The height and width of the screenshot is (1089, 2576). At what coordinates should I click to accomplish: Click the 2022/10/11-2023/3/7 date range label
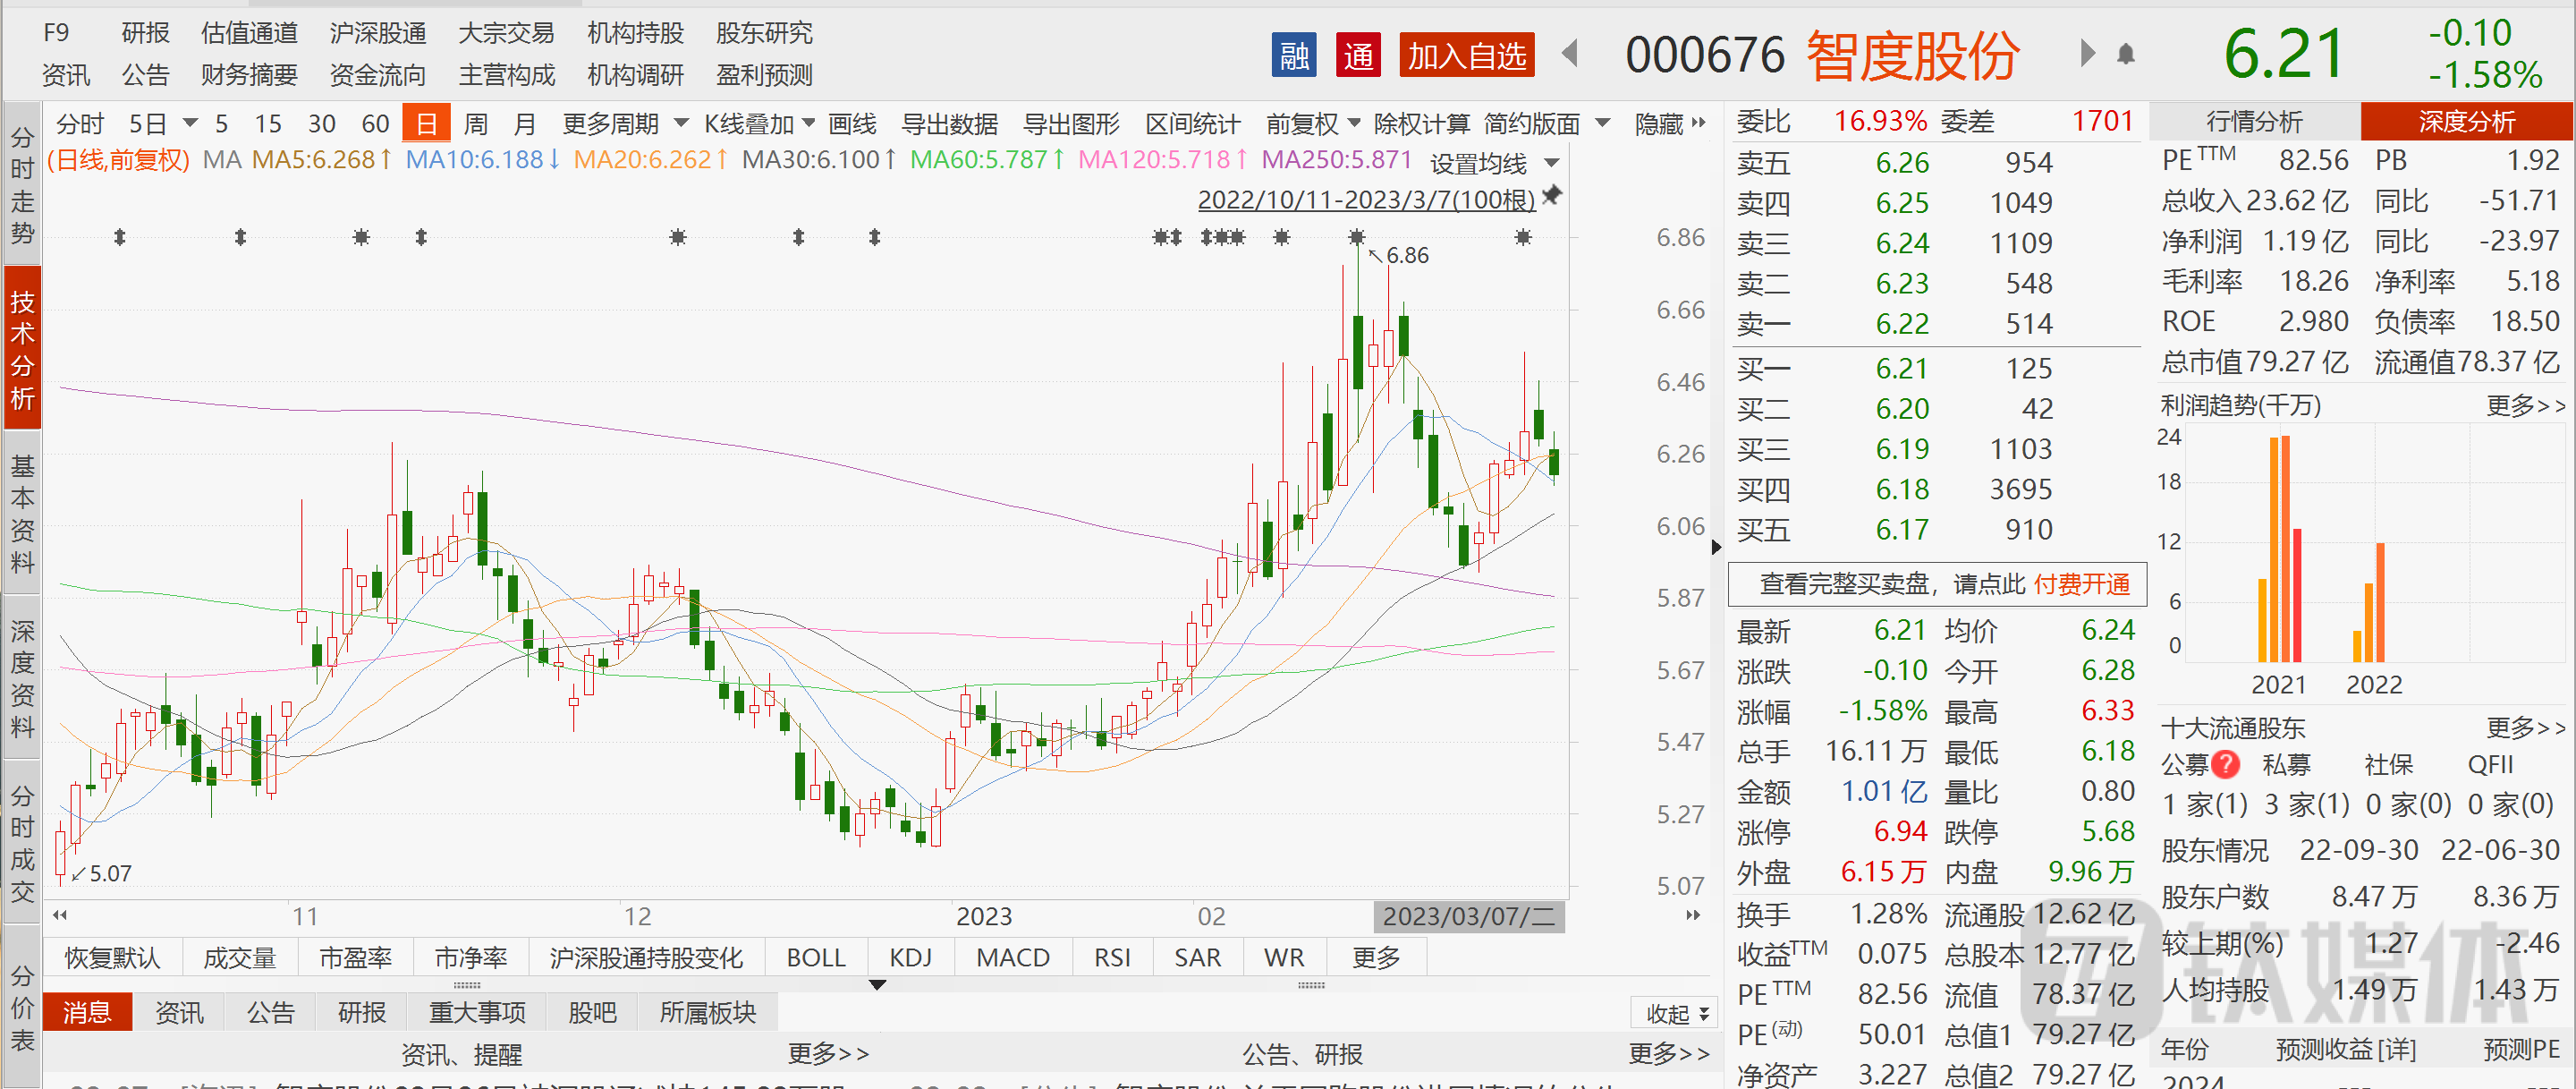click(1366, 200)
